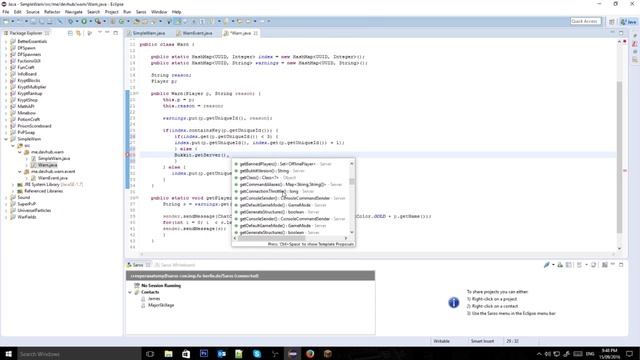Click the taskbar clock
Image resolution: width=640 pixels, height=360 pixels.
(609, 354)
